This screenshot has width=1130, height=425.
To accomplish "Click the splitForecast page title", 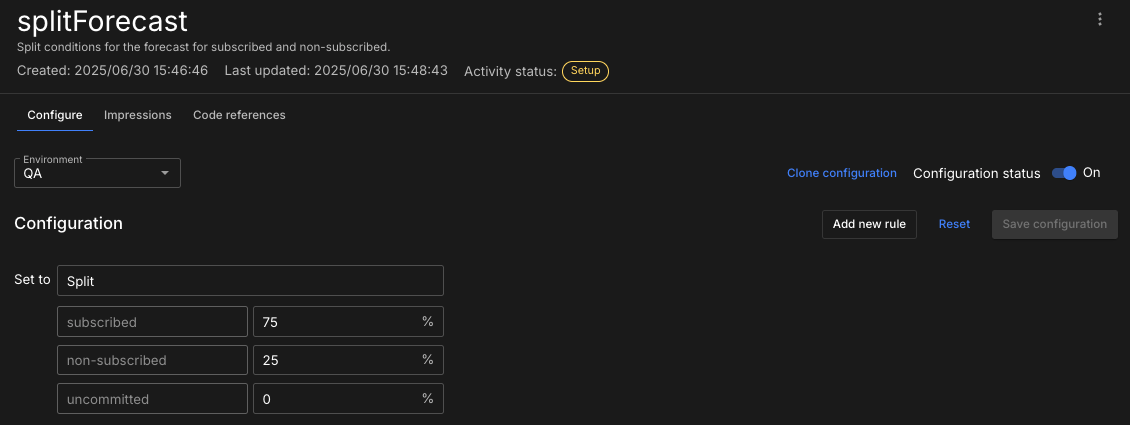I will point(103,21).
